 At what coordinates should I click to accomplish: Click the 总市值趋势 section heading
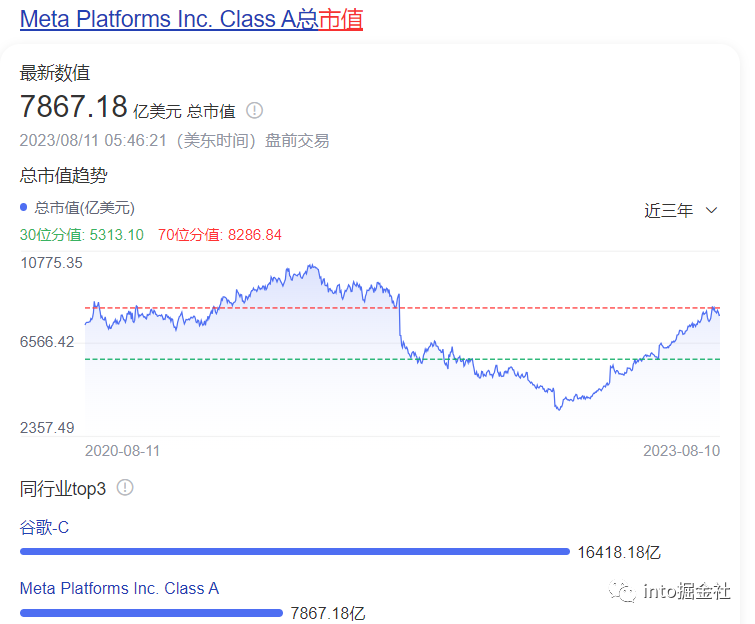tap(64, 175)
